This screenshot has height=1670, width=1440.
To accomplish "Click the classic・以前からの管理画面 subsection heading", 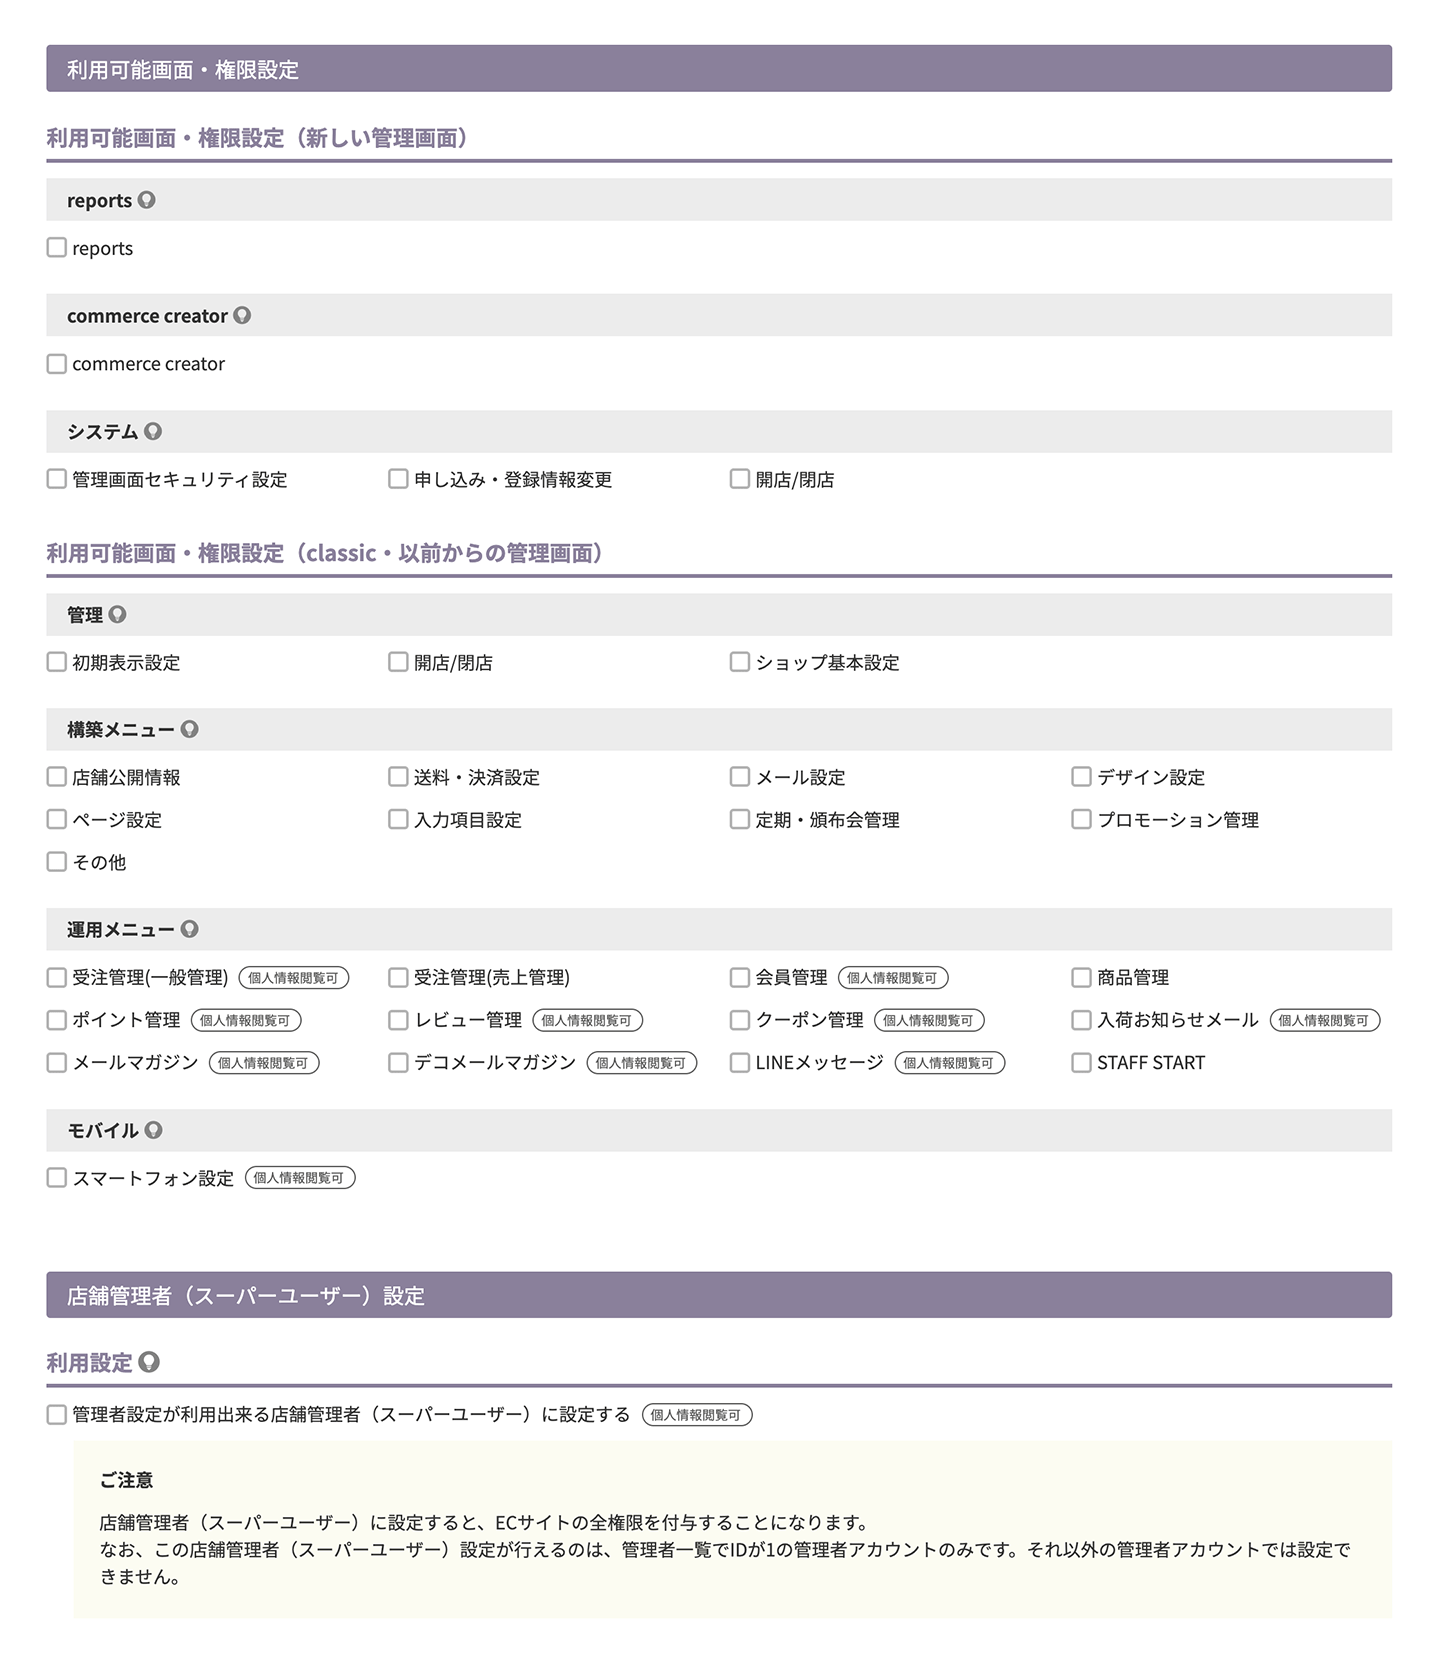I will click(x=325, y=553).
